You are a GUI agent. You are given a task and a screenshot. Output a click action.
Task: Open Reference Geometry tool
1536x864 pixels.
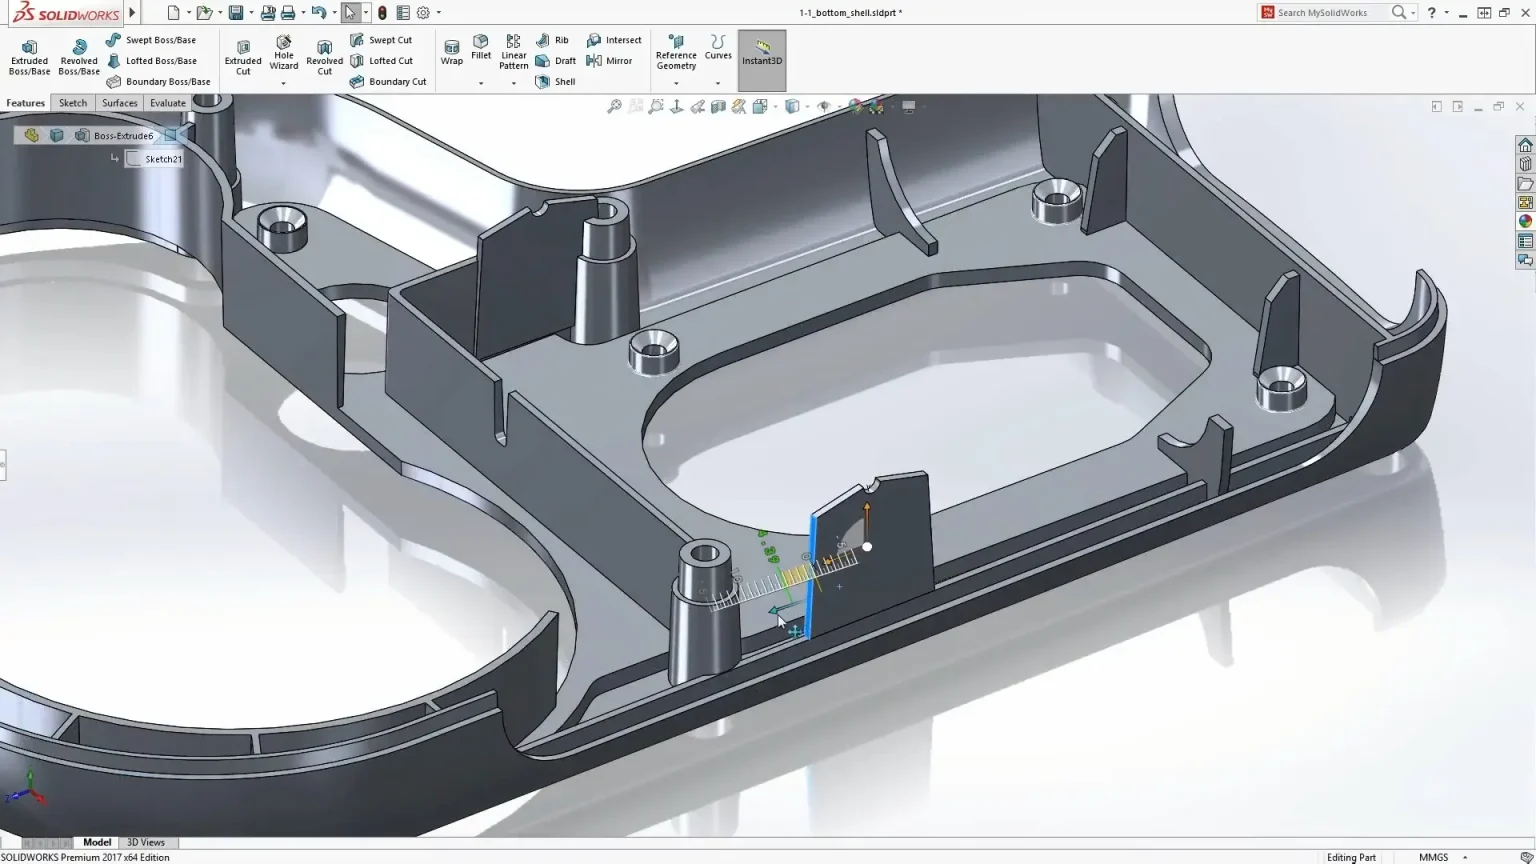(x=676, y=55)
